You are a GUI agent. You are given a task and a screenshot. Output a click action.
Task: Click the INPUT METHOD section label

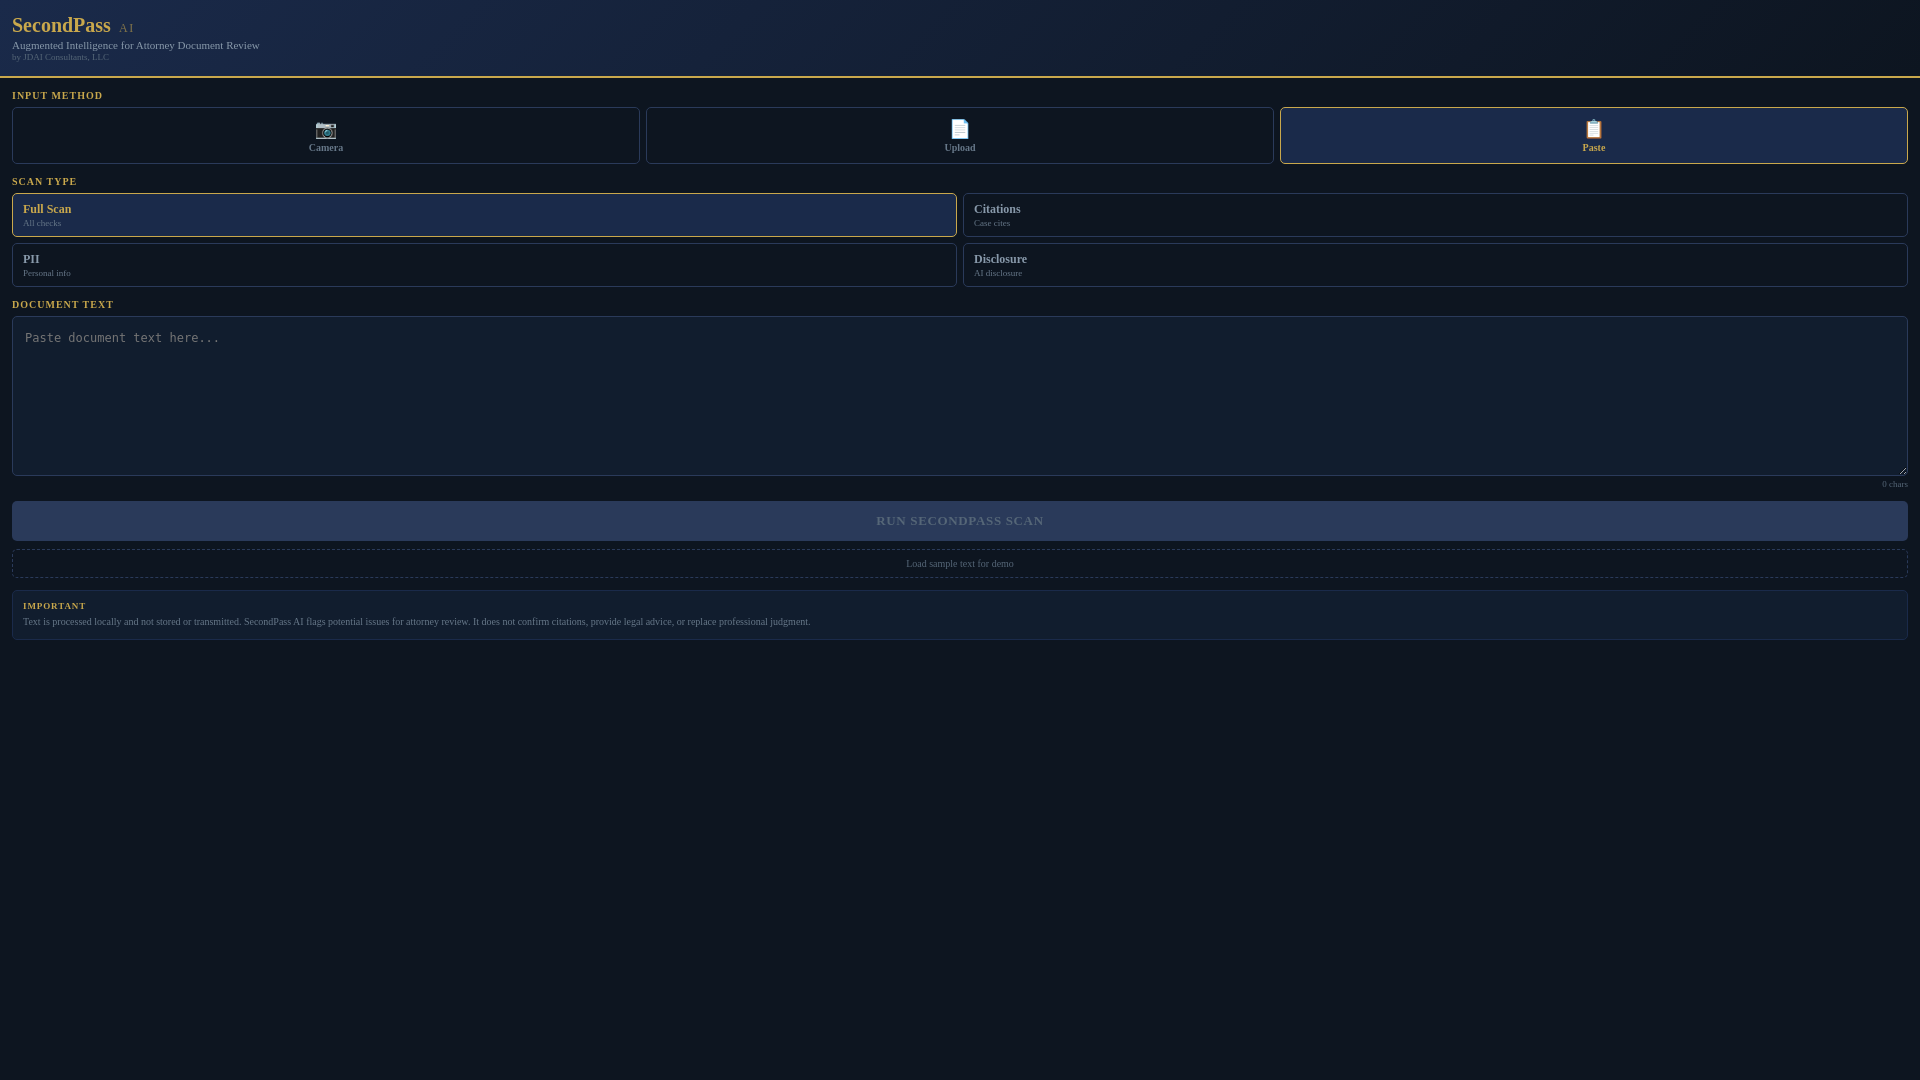click(x=57, y=95)
